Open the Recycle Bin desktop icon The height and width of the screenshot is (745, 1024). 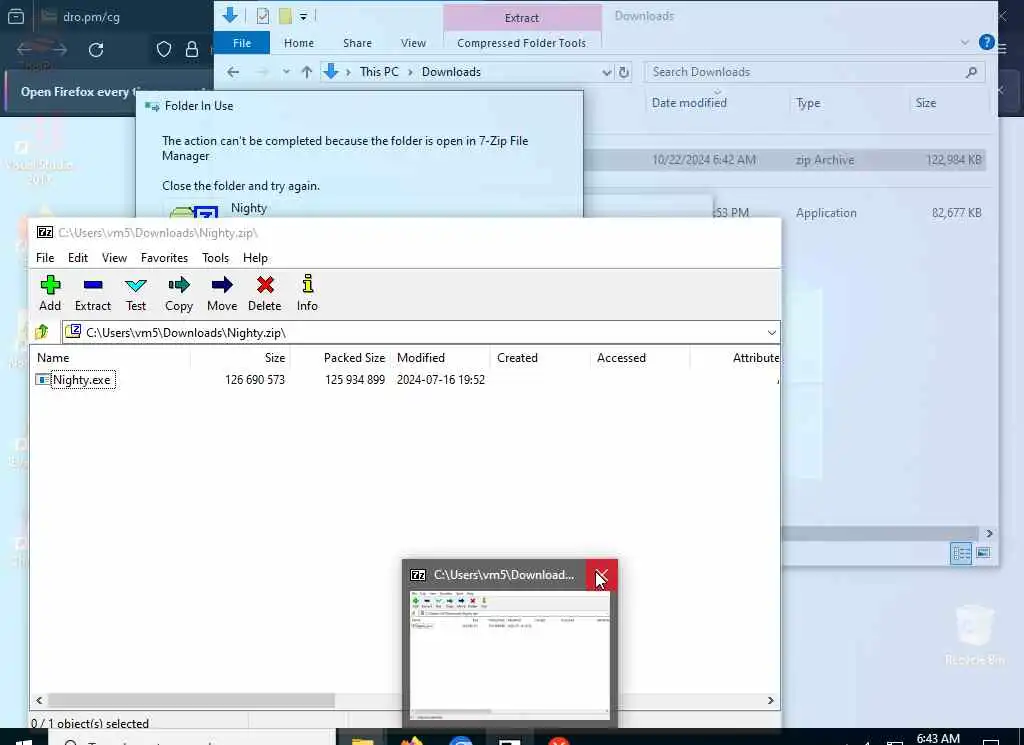pyautogui.click(x=974, y=635)
